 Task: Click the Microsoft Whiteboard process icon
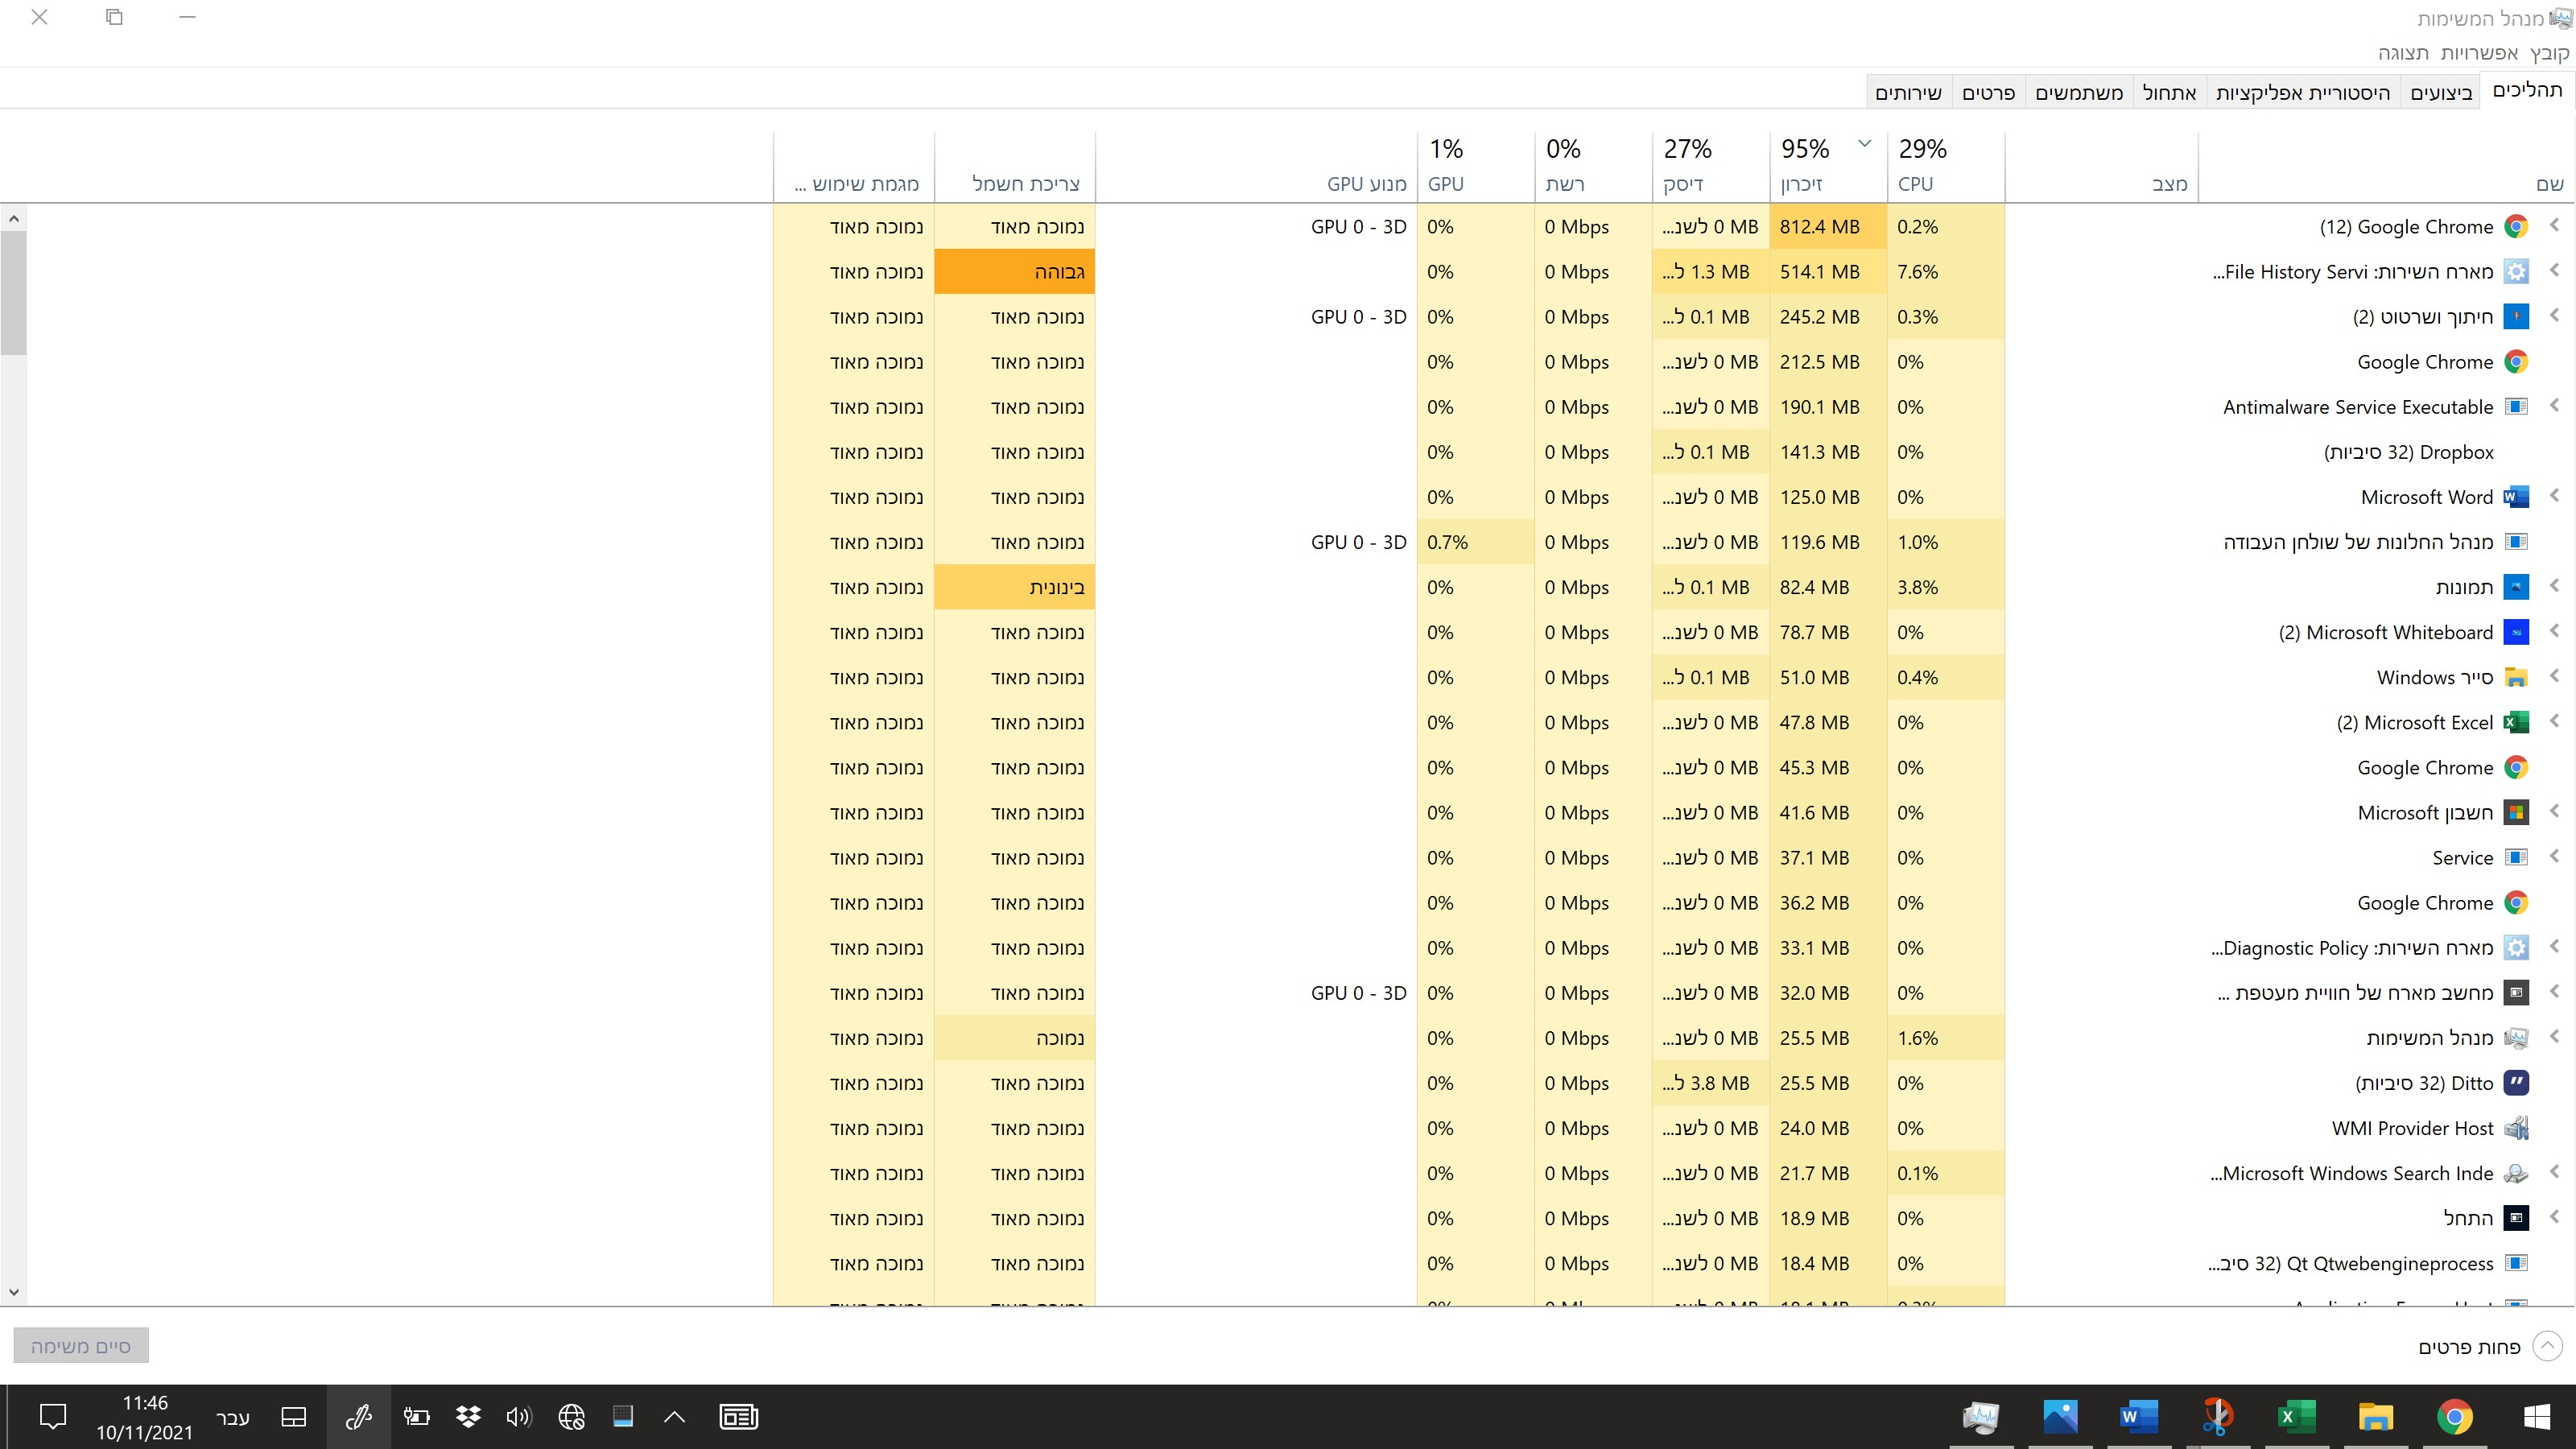coord(2516,632)
